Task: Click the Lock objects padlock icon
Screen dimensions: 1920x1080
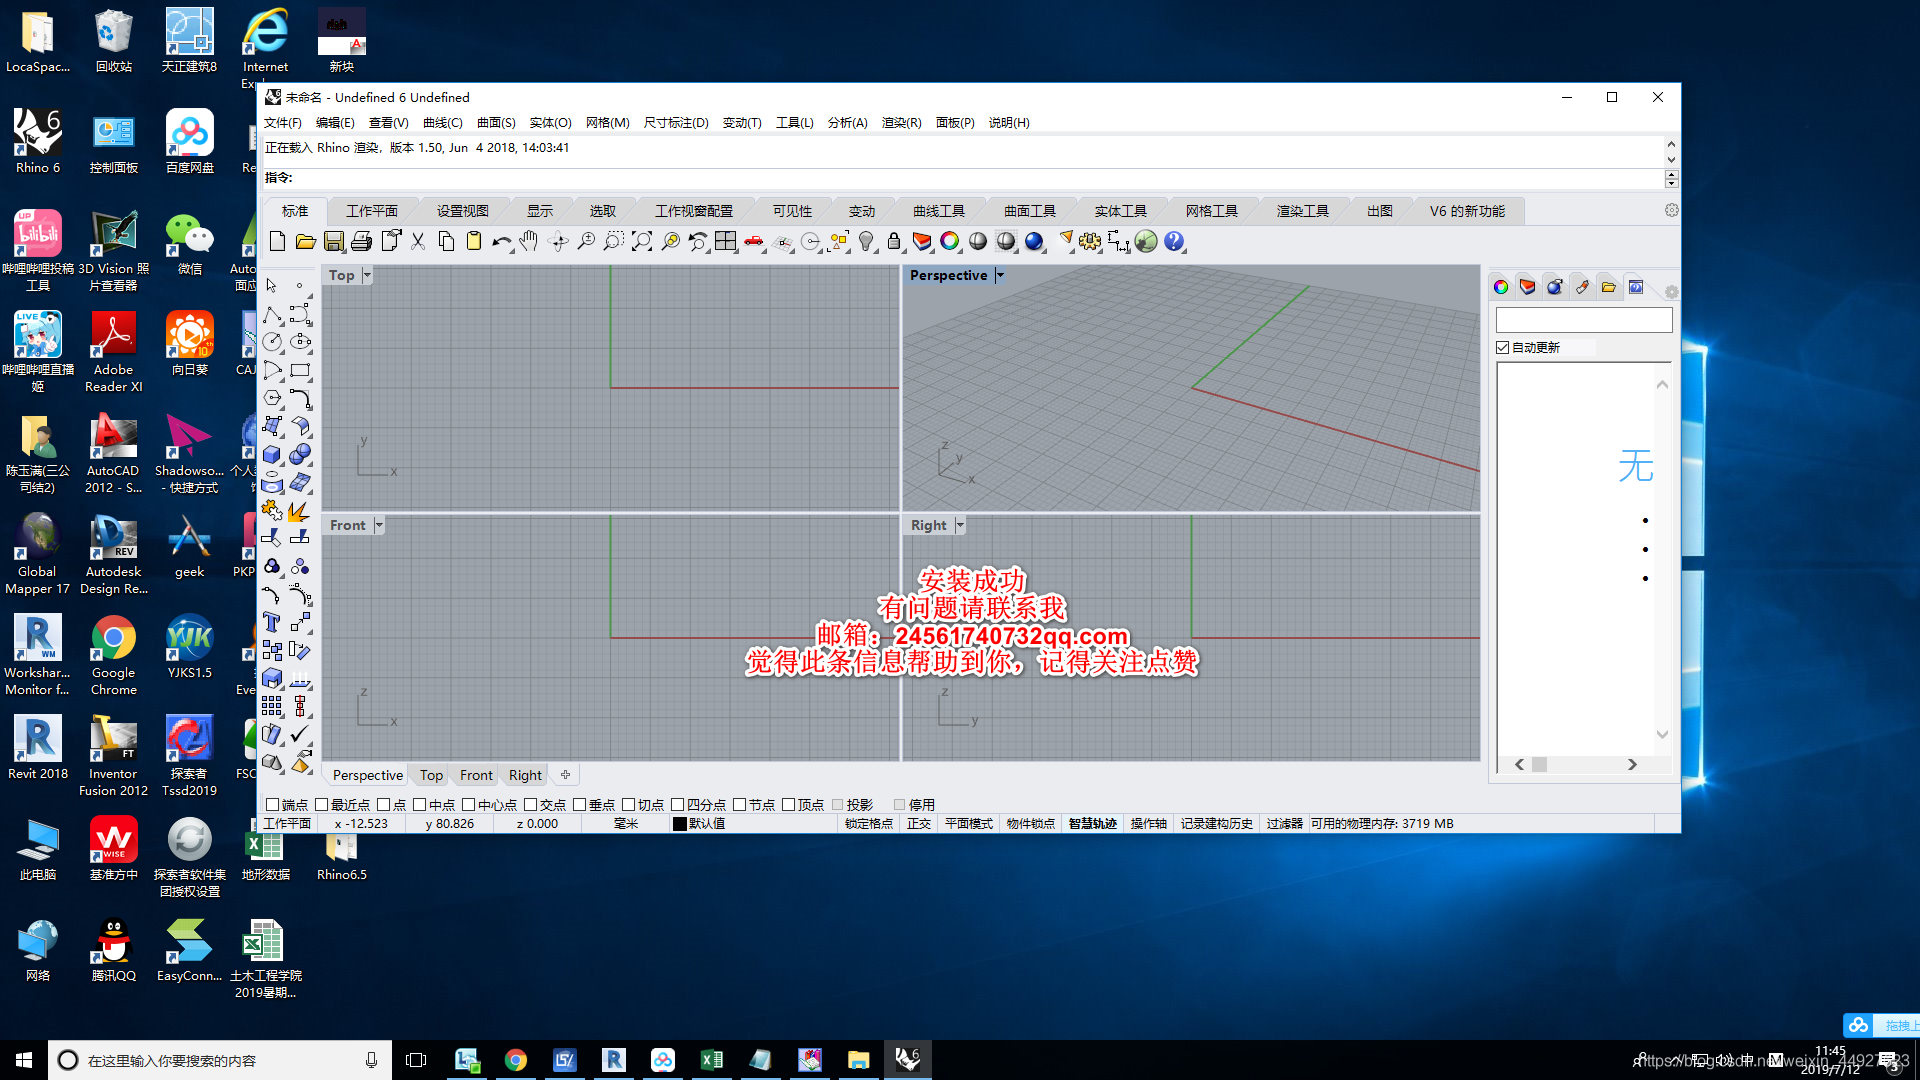Action: (x=894, y=241)
